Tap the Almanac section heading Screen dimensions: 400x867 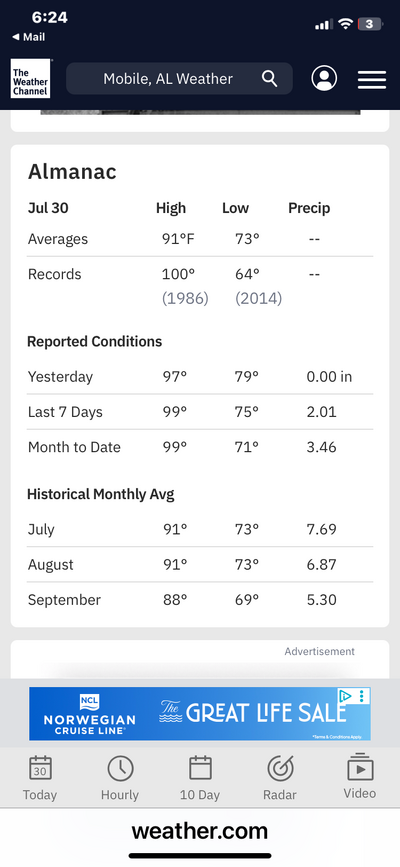(72, 171)
